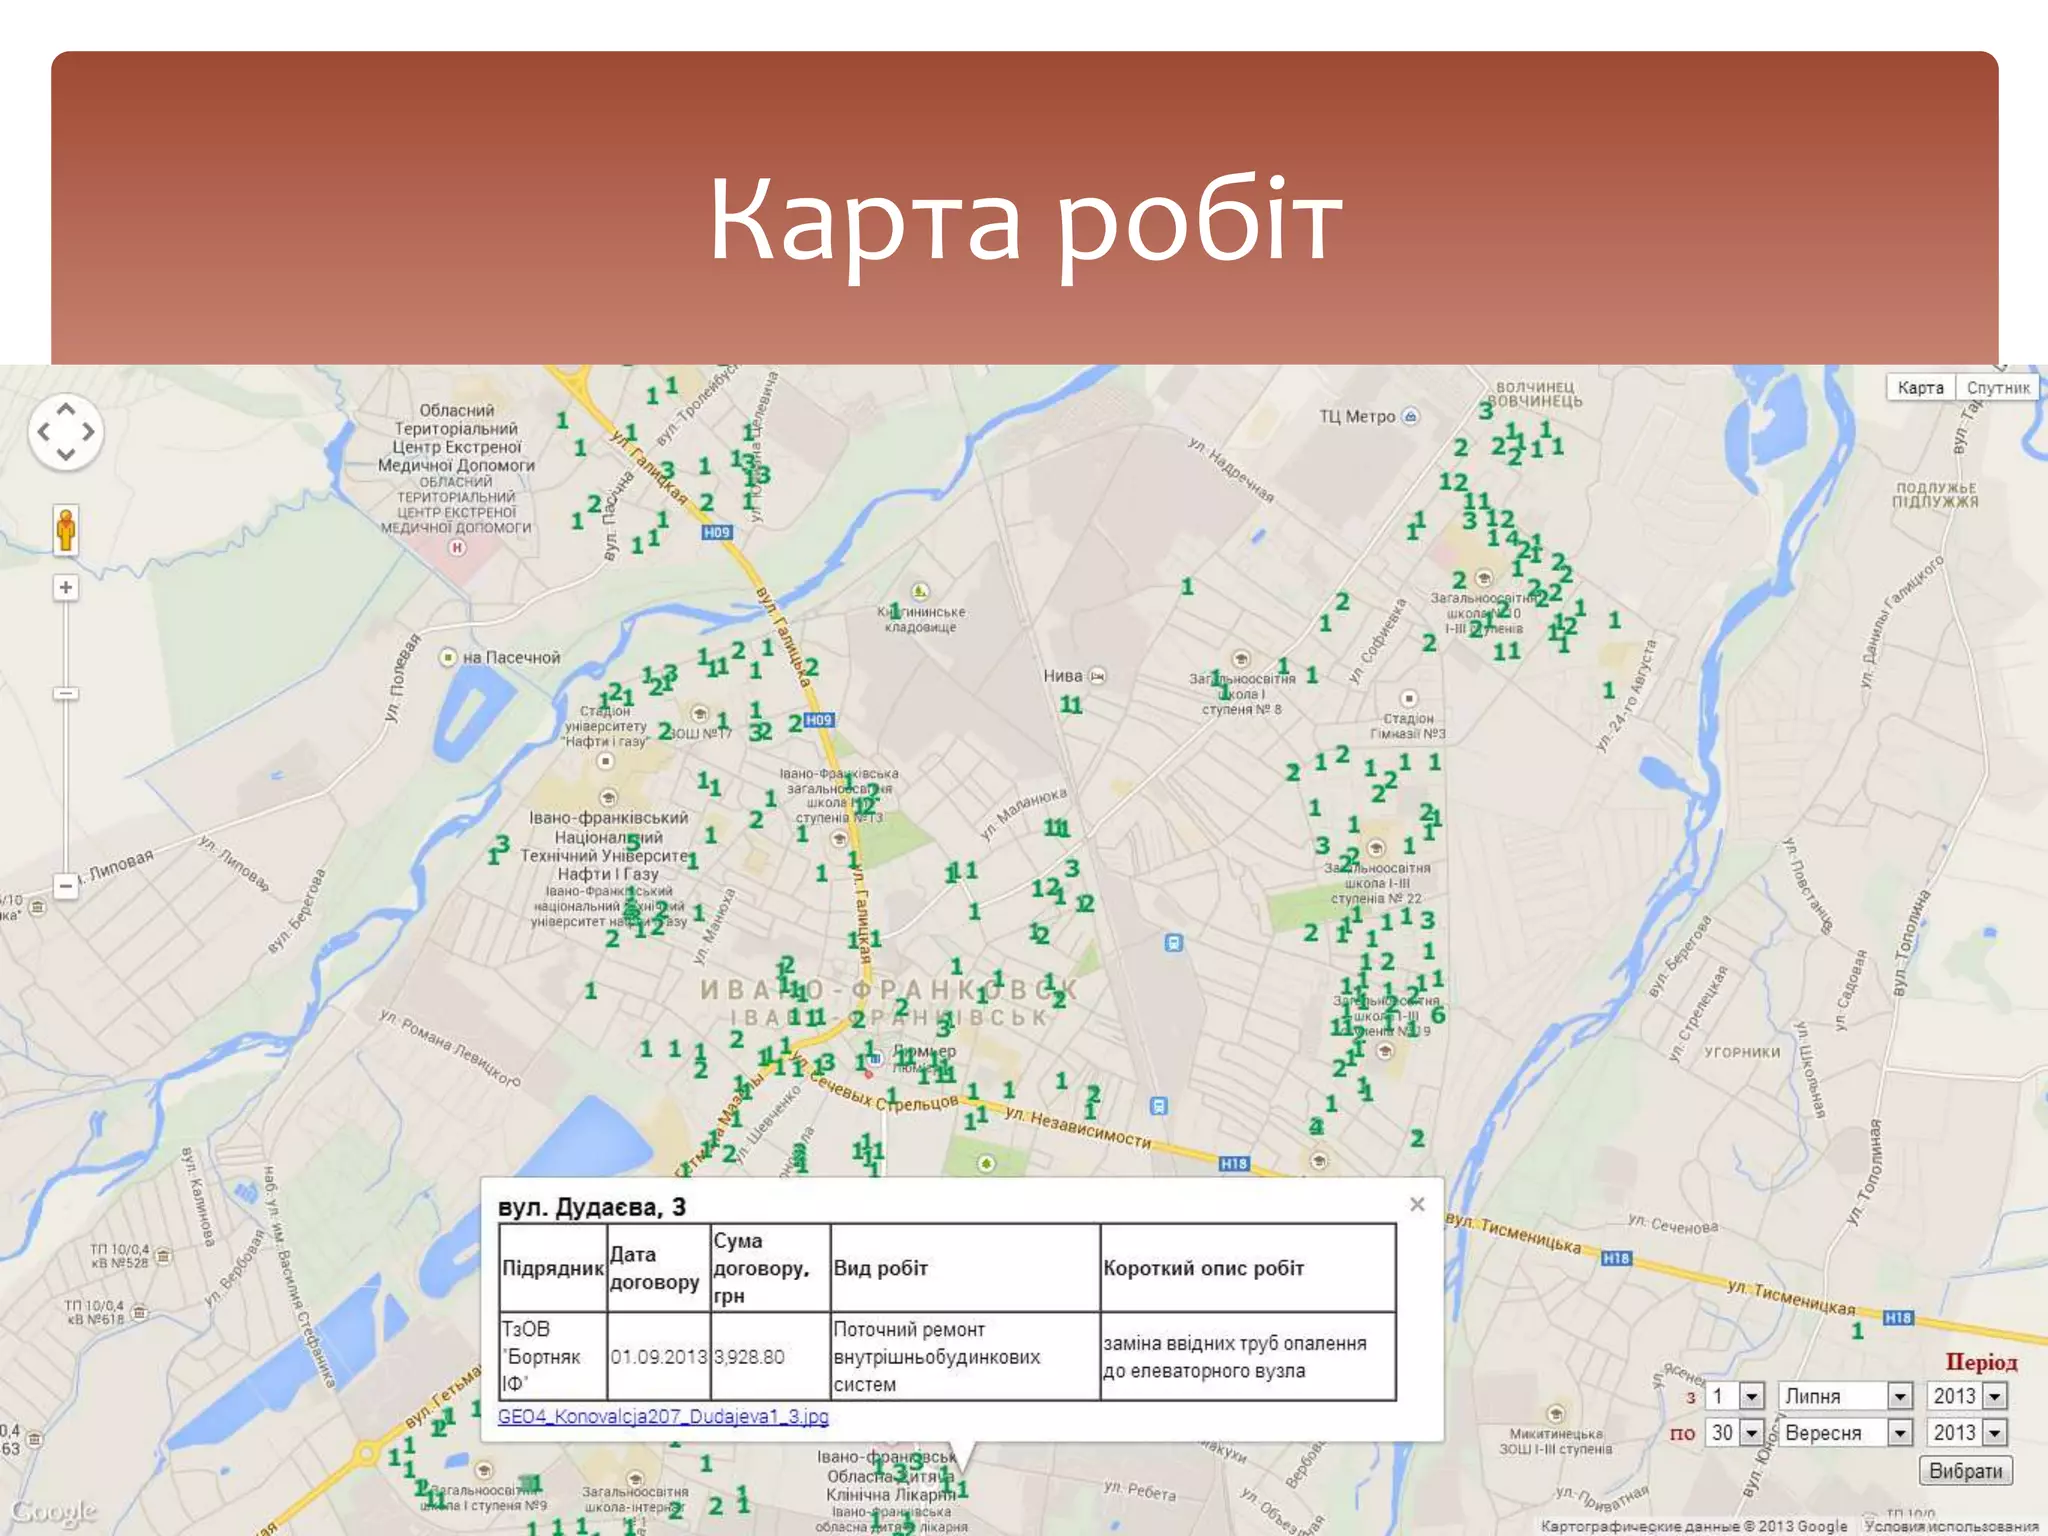Click the green 6 work marker

coord(1438,1015)
